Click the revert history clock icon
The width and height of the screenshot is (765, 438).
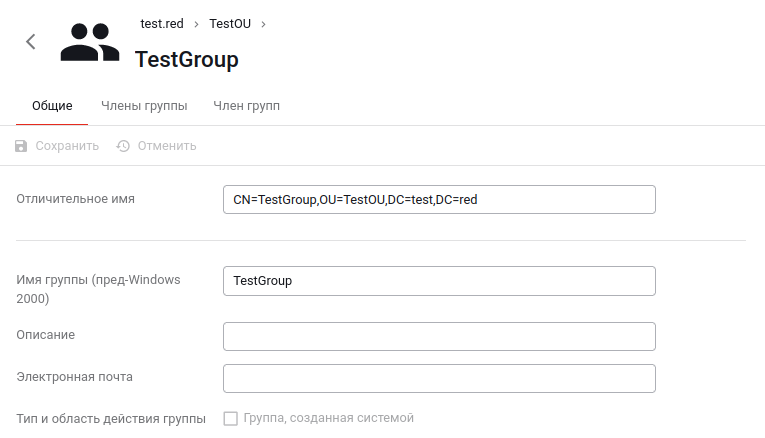point(124,146)
